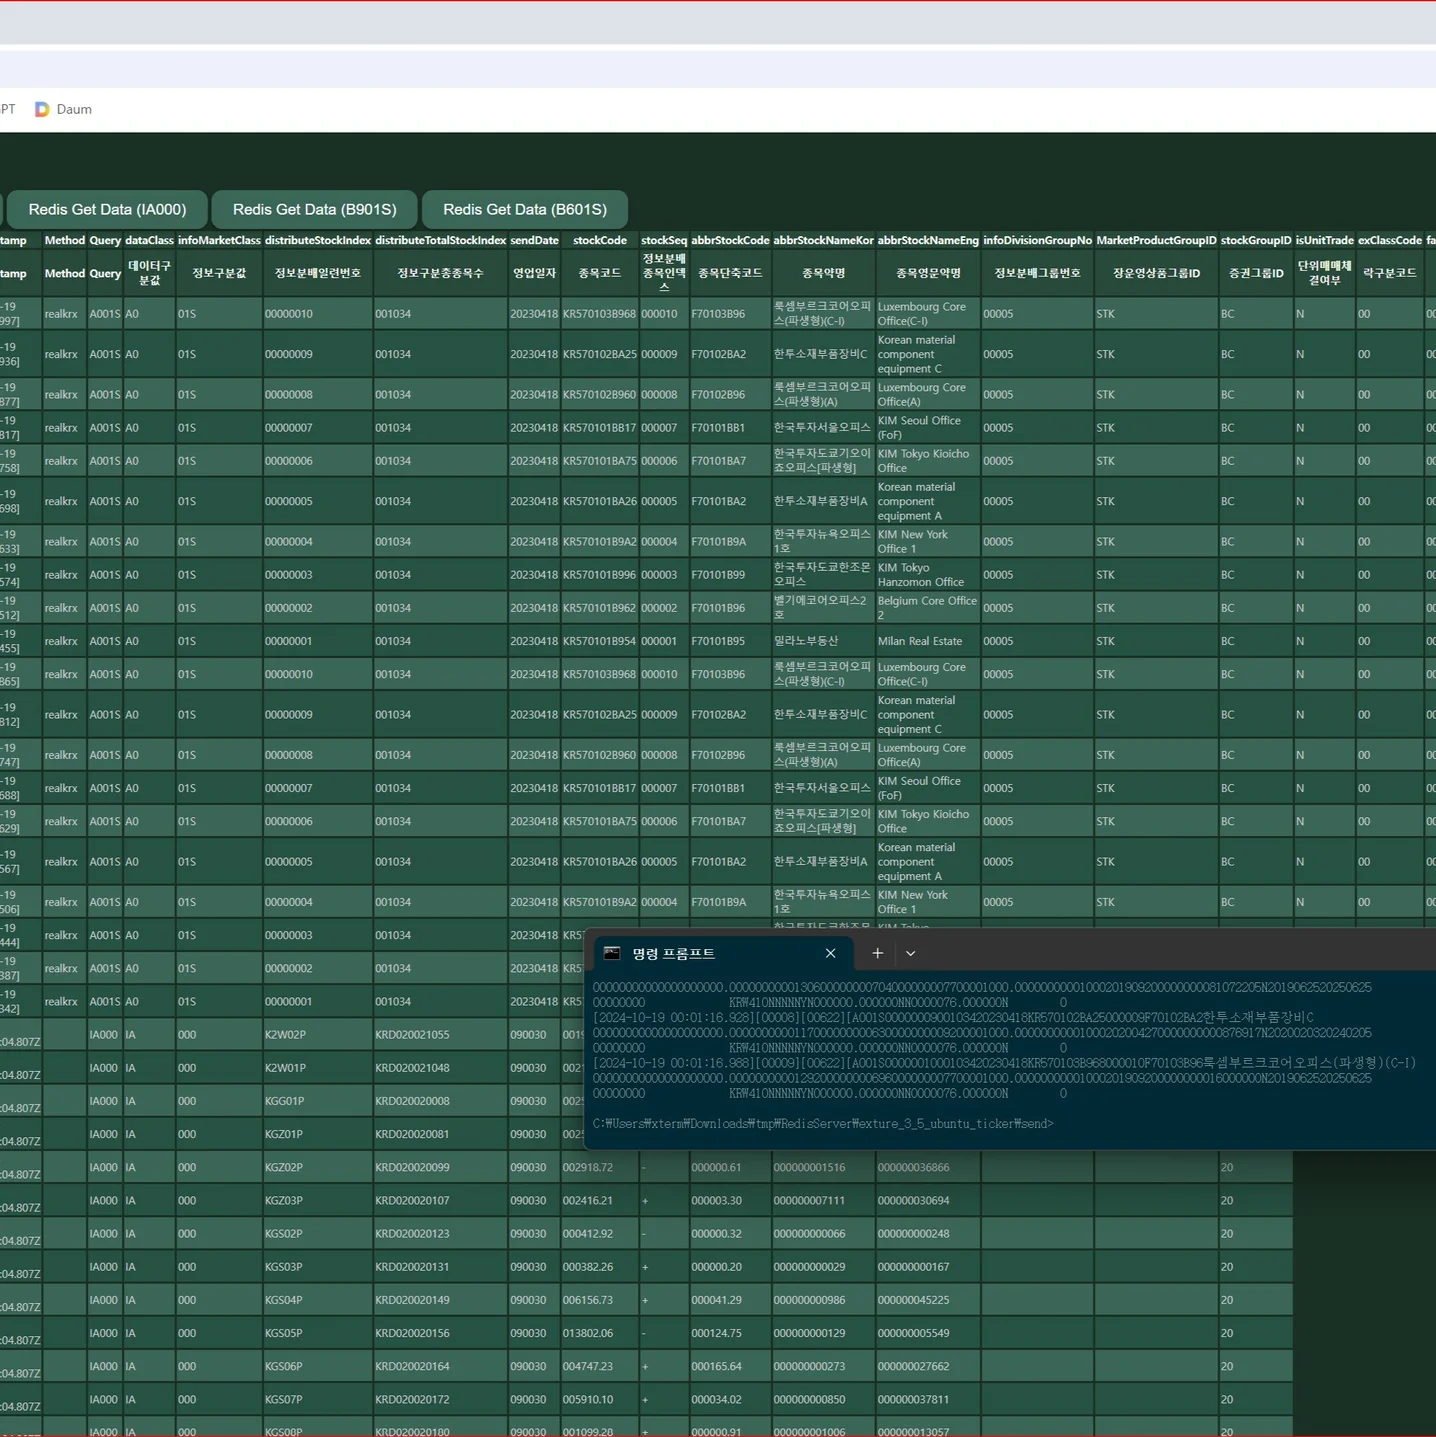Select the stockCode column header
Image resolution: width=1436 pixels, height=1437 pixels.
pyautogui.click(x=600, y=240)
